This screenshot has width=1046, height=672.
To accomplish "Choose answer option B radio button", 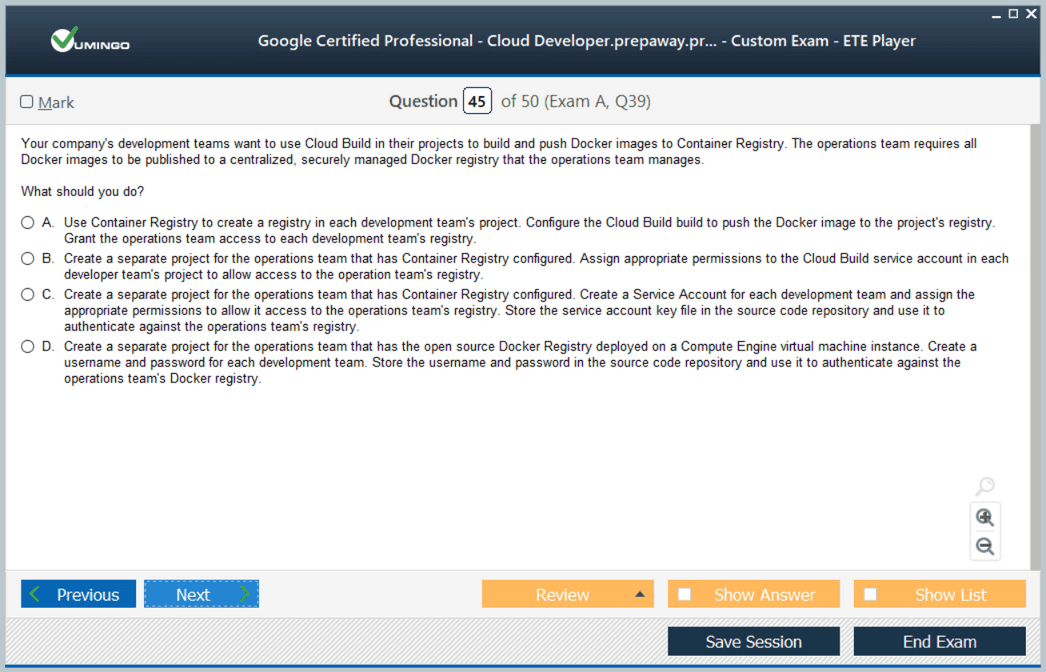I will click(x=28, y=259).
